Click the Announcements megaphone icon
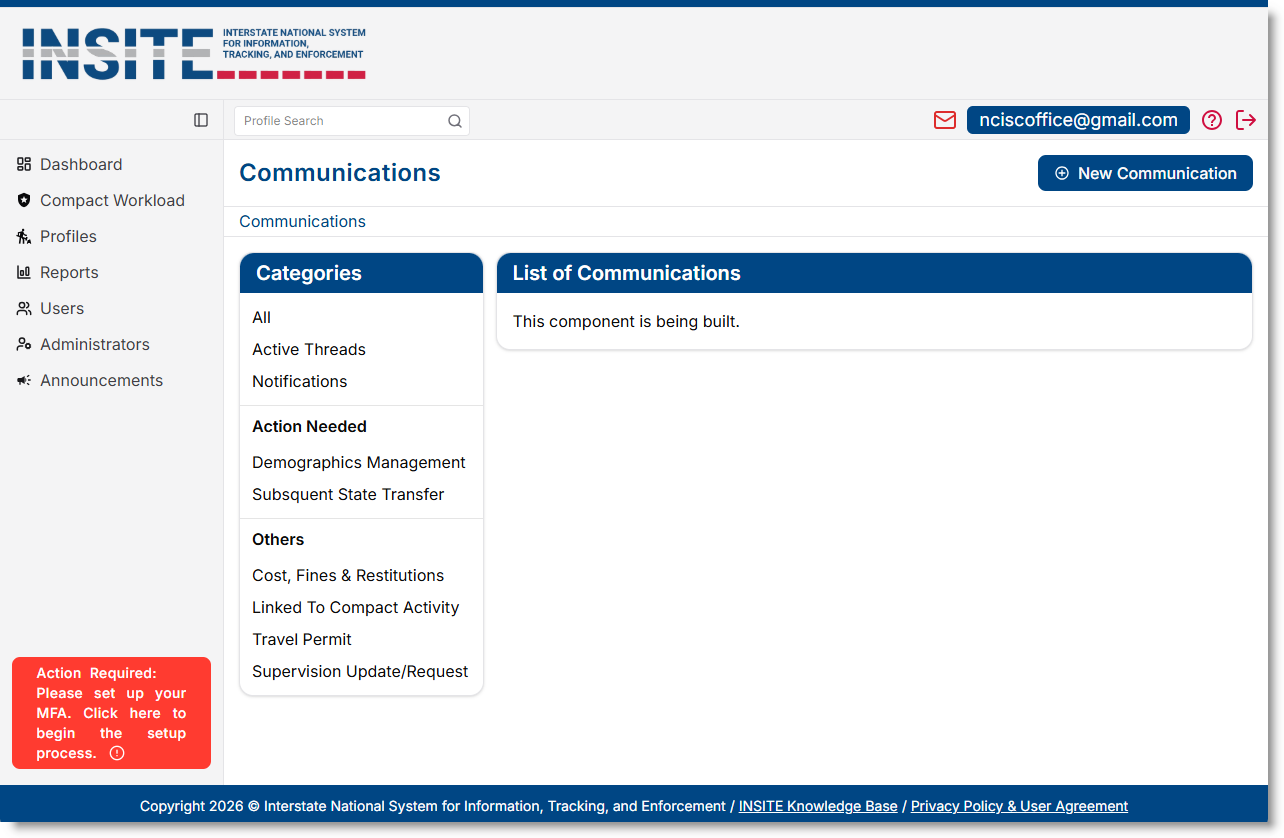This screenshot has height=838, width=1284. tap(24, 380)
